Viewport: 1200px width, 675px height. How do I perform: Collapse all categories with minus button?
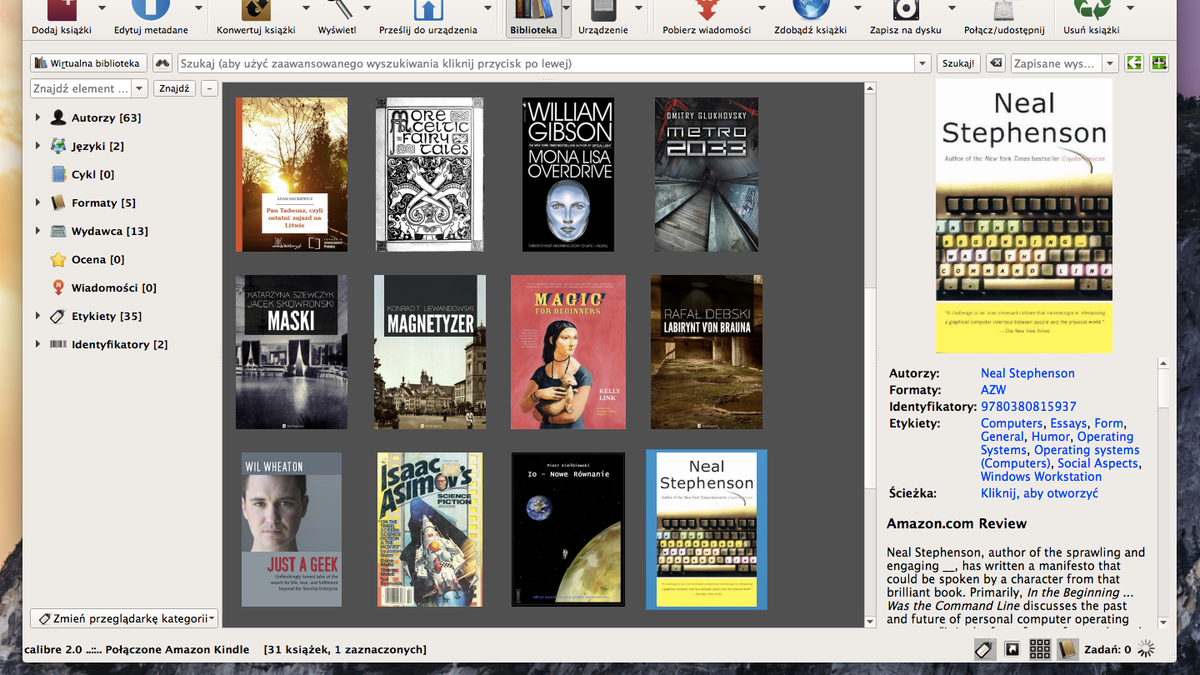point(209,88)
